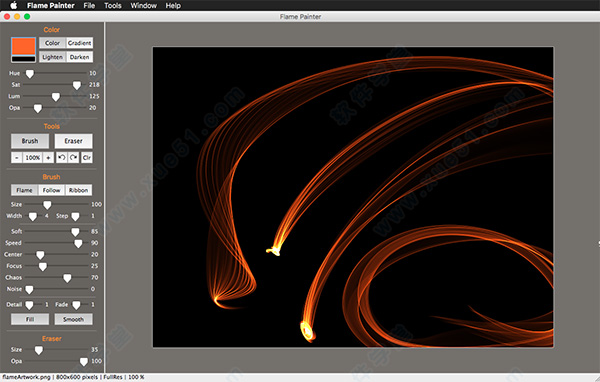The width and height of the screenshot is (600, 382).
Task: Open the File menu
Action: (89, 5)
